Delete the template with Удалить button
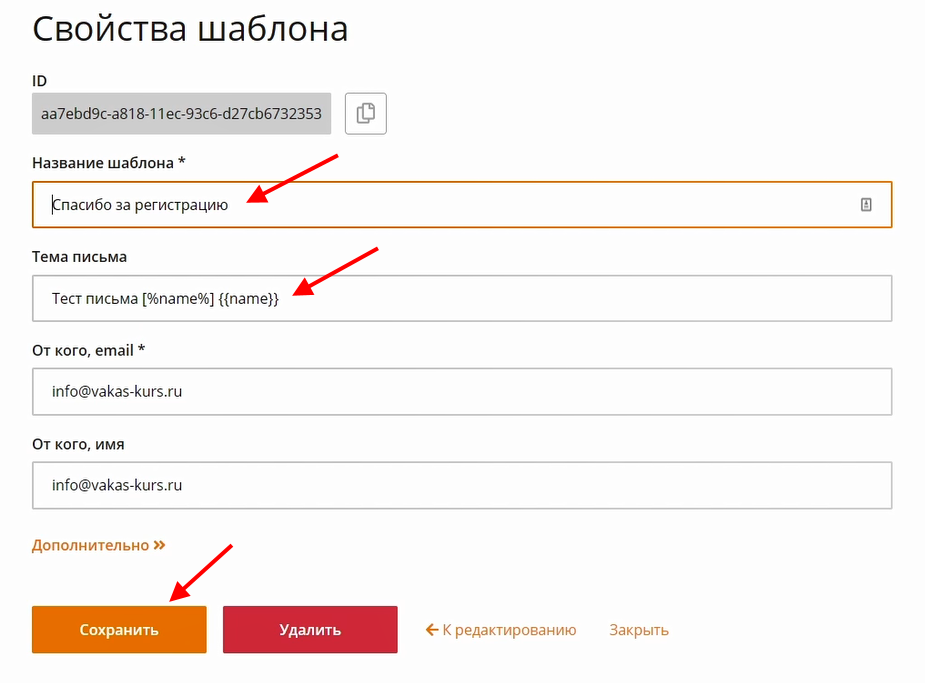The width and height of the screenshot is (925, 683). 310,630
